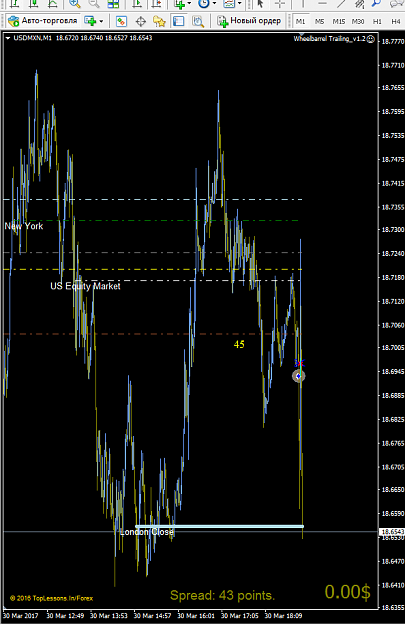Image resolution: width=405 pixels, height=625 pixels.
Task: Click 30 Mar 18:09 on time axis
Action: 283,616
